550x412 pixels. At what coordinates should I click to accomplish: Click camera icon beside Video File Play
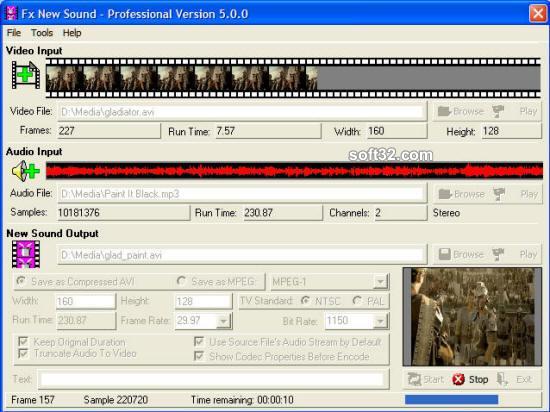click(498, 111)
